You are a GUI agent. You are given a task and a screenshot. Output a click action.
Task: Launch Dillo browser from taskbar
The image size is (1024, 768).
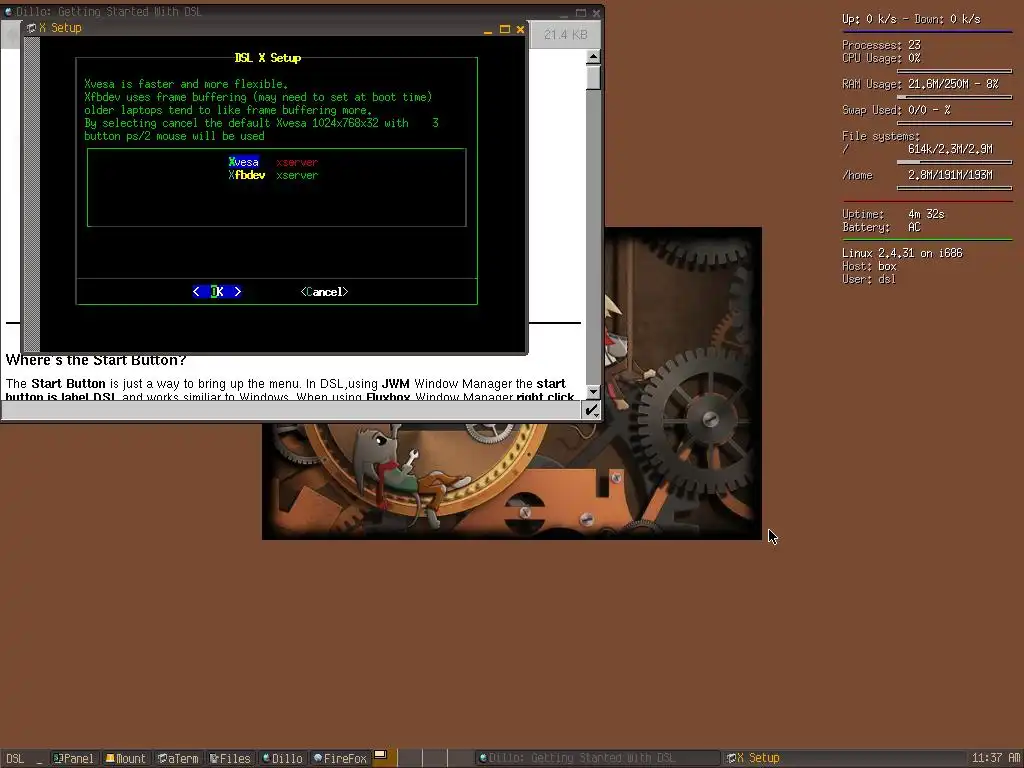pos(282,758)
